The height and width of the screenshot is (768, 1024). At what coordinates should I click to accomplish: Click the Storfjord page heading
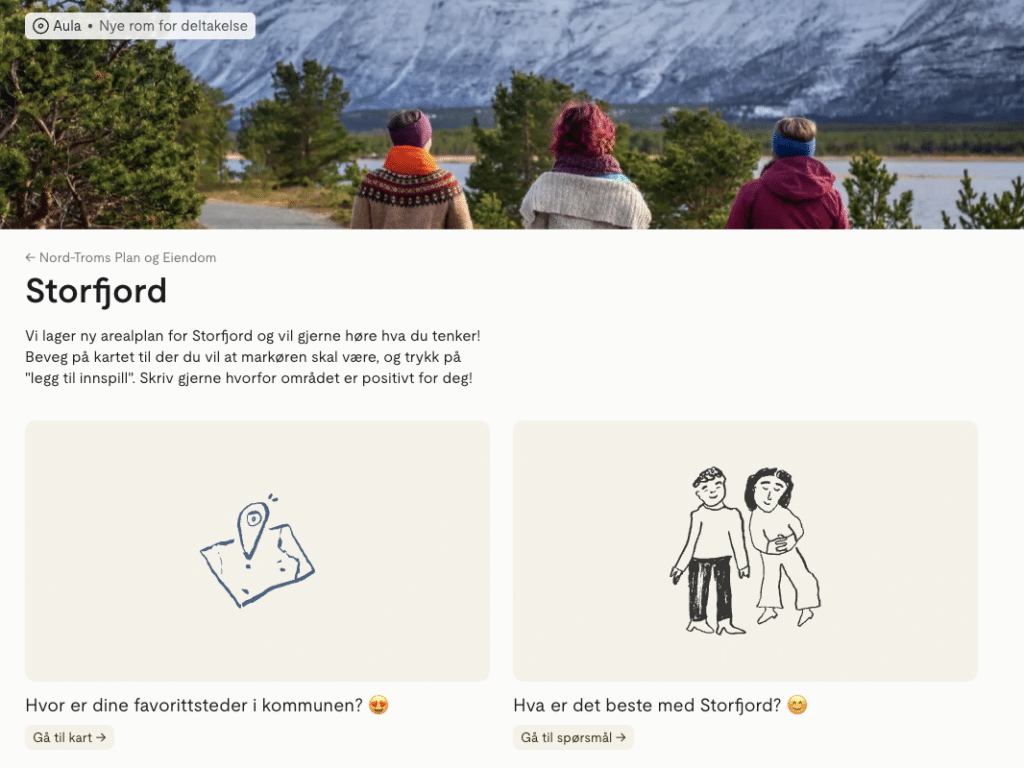(96, 291)
